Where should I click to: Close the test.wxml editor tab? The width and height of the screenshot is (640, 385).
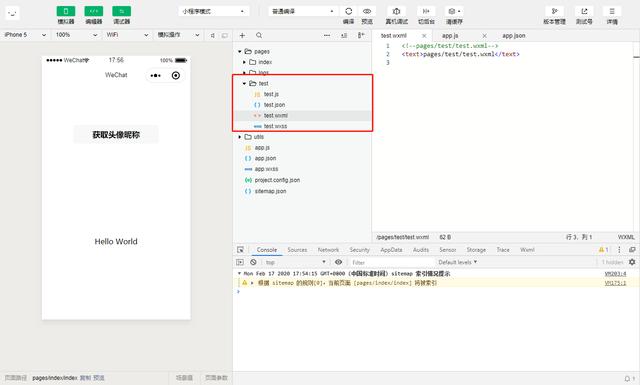coord(424,36)
